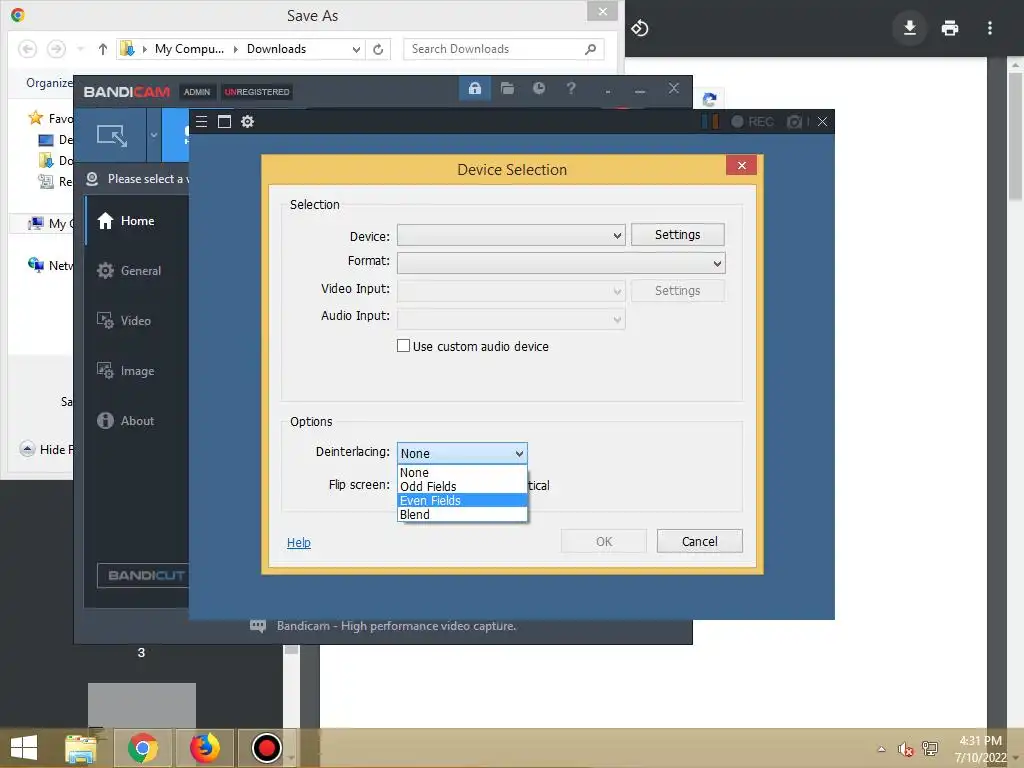Image resolution: width=1024 pixels, height=768 pixels.
Task: Click Search Downloads field
Action: coord(503,49)
